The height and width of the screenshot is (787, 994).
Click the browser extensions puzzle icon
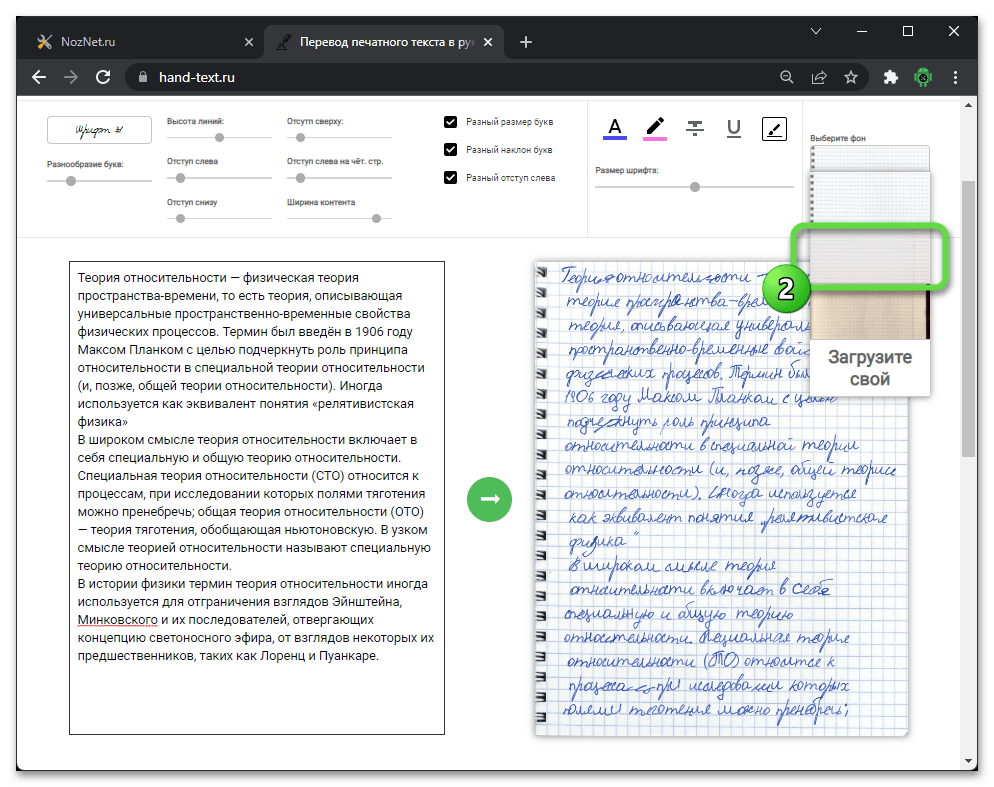coord(891,77)
